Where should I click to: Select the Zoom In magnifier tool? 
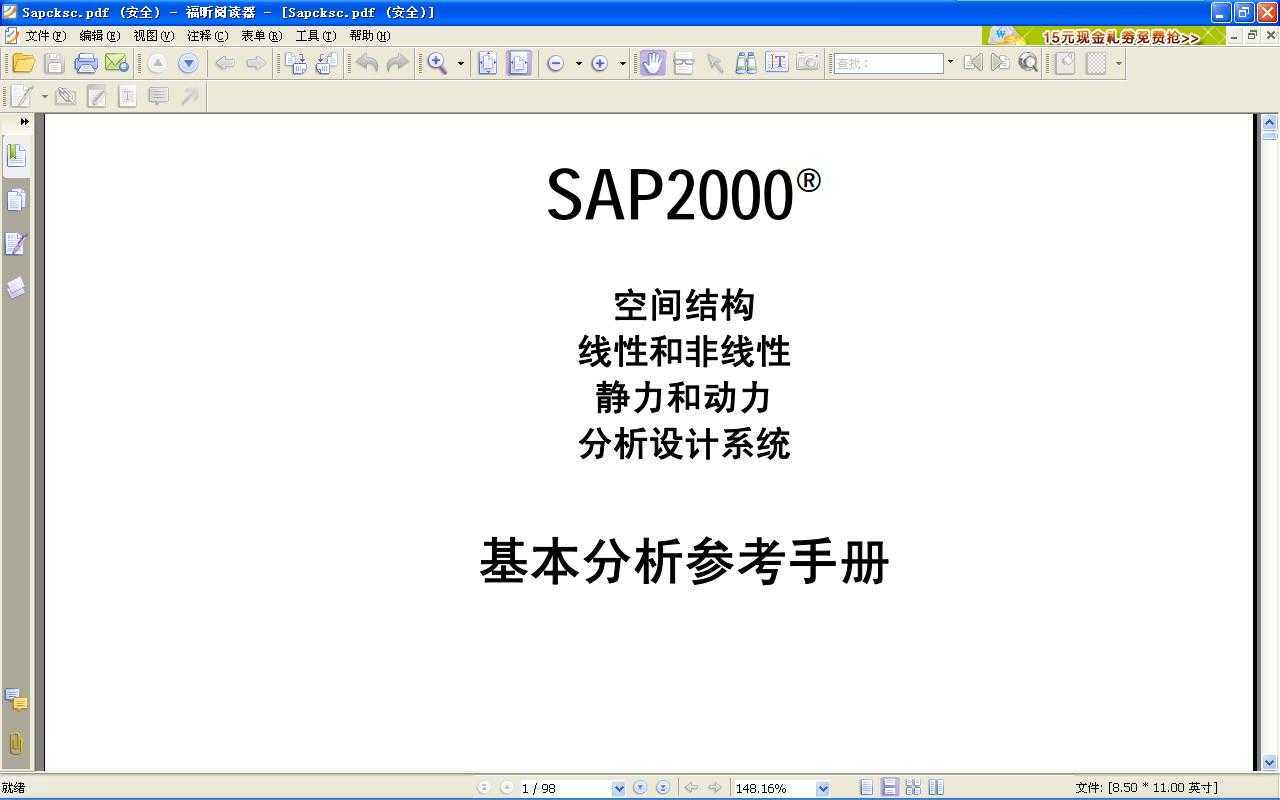pos(438,63)
